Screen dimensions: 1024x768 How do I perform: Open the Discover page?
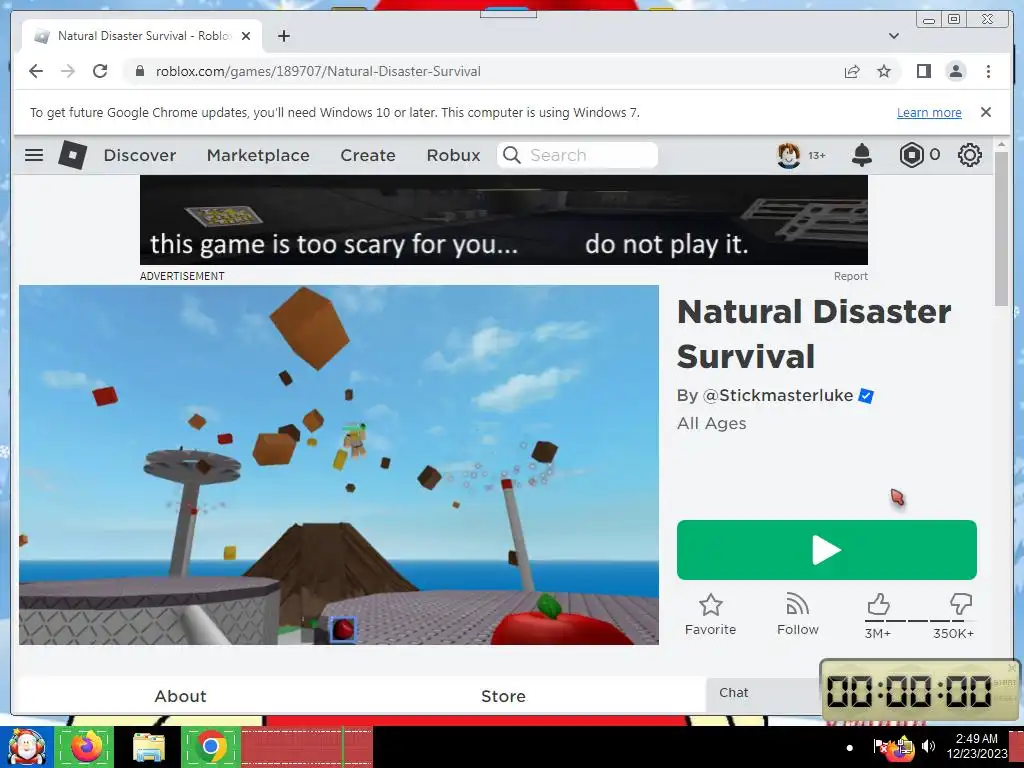(140, 155)
